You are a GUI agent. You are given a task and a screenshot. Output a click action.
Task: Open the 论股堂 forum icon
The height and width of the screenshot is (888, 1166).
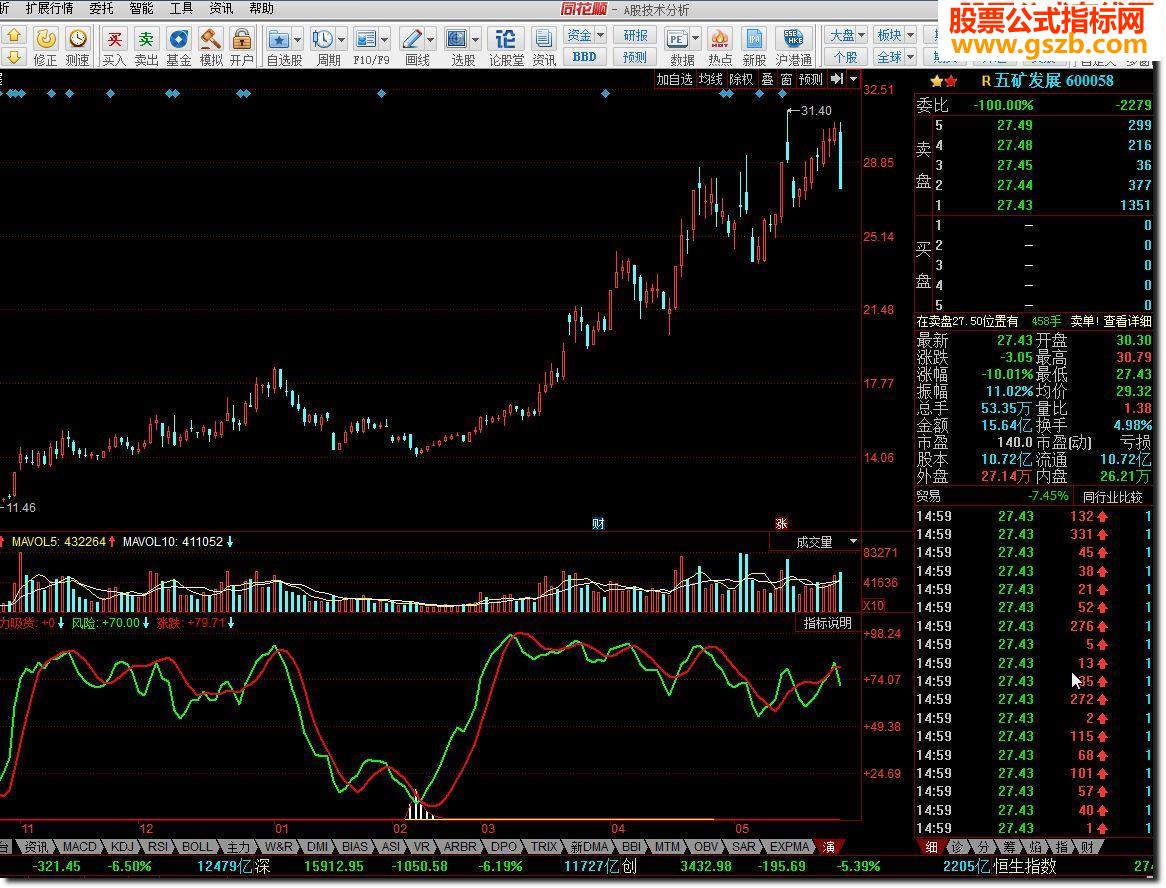click(506, 39)
